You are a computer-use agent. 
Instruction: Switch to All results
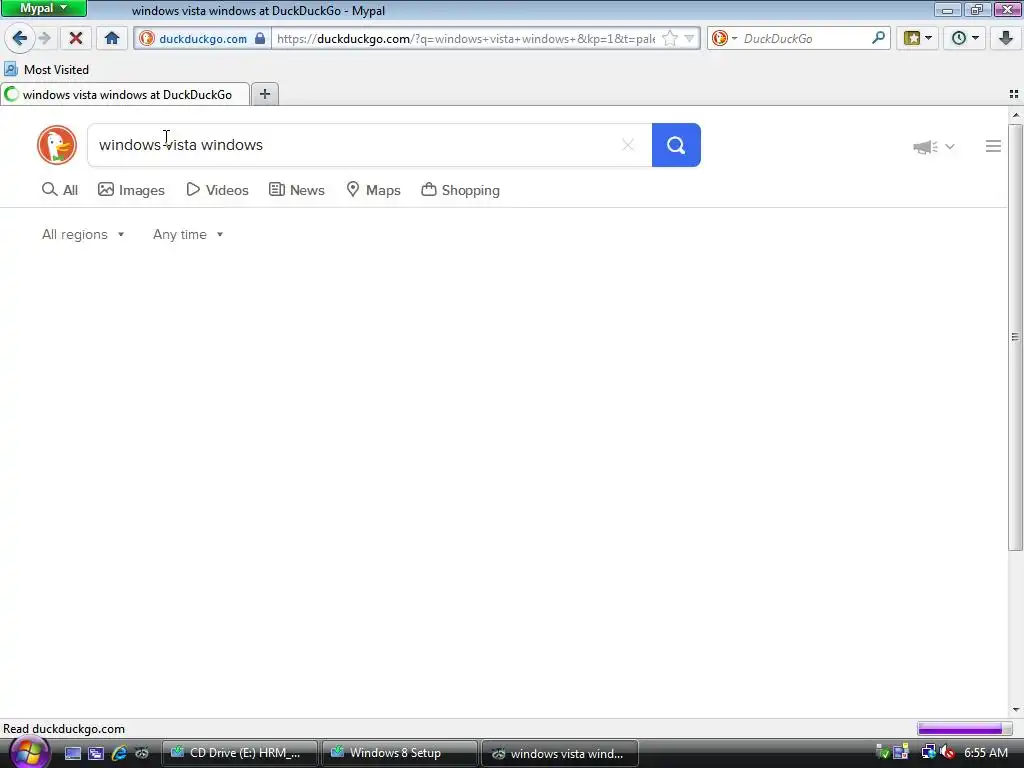[x=60, y=190]
